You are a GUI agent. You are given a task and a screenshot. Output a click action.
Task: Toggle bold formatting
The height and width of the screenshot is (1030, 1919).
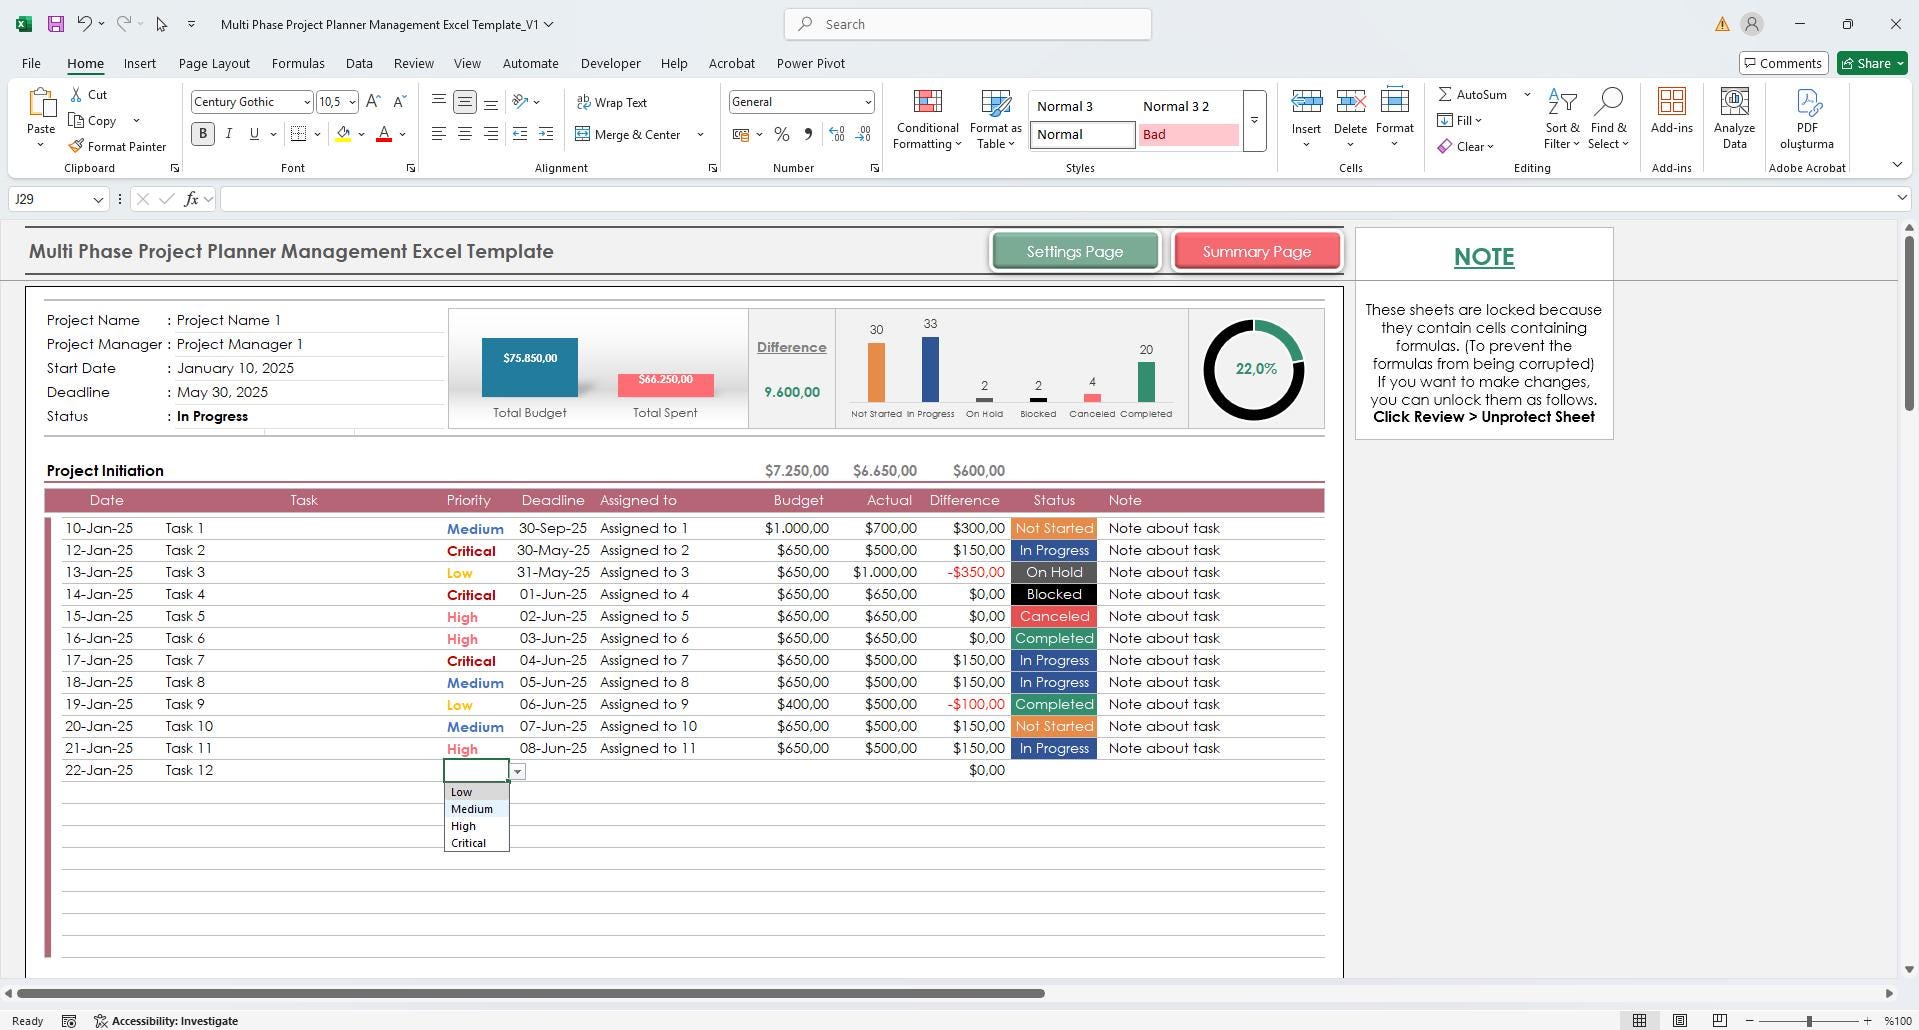pos(202,133)
